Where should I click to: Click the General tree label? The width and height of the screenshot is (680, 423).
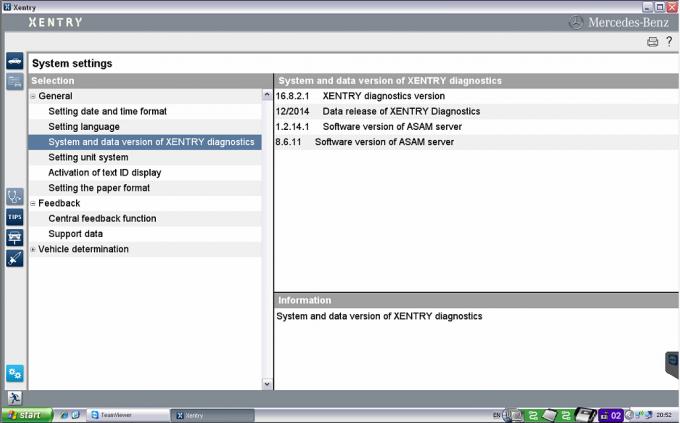[55, 96]
